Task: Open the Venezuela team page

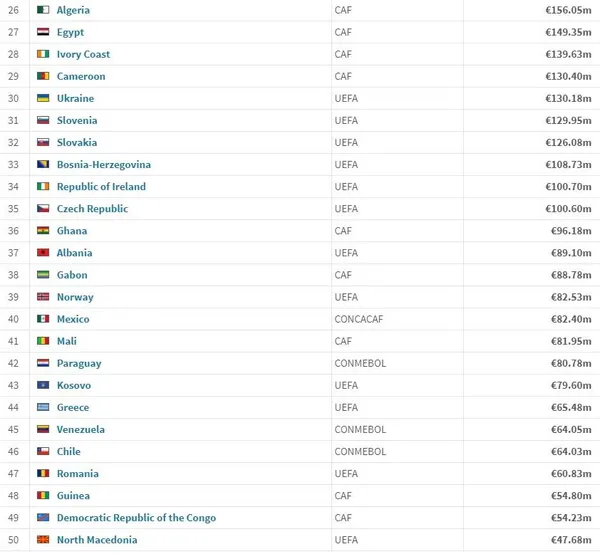Action: pyautogui.click(x=80, y=429)
